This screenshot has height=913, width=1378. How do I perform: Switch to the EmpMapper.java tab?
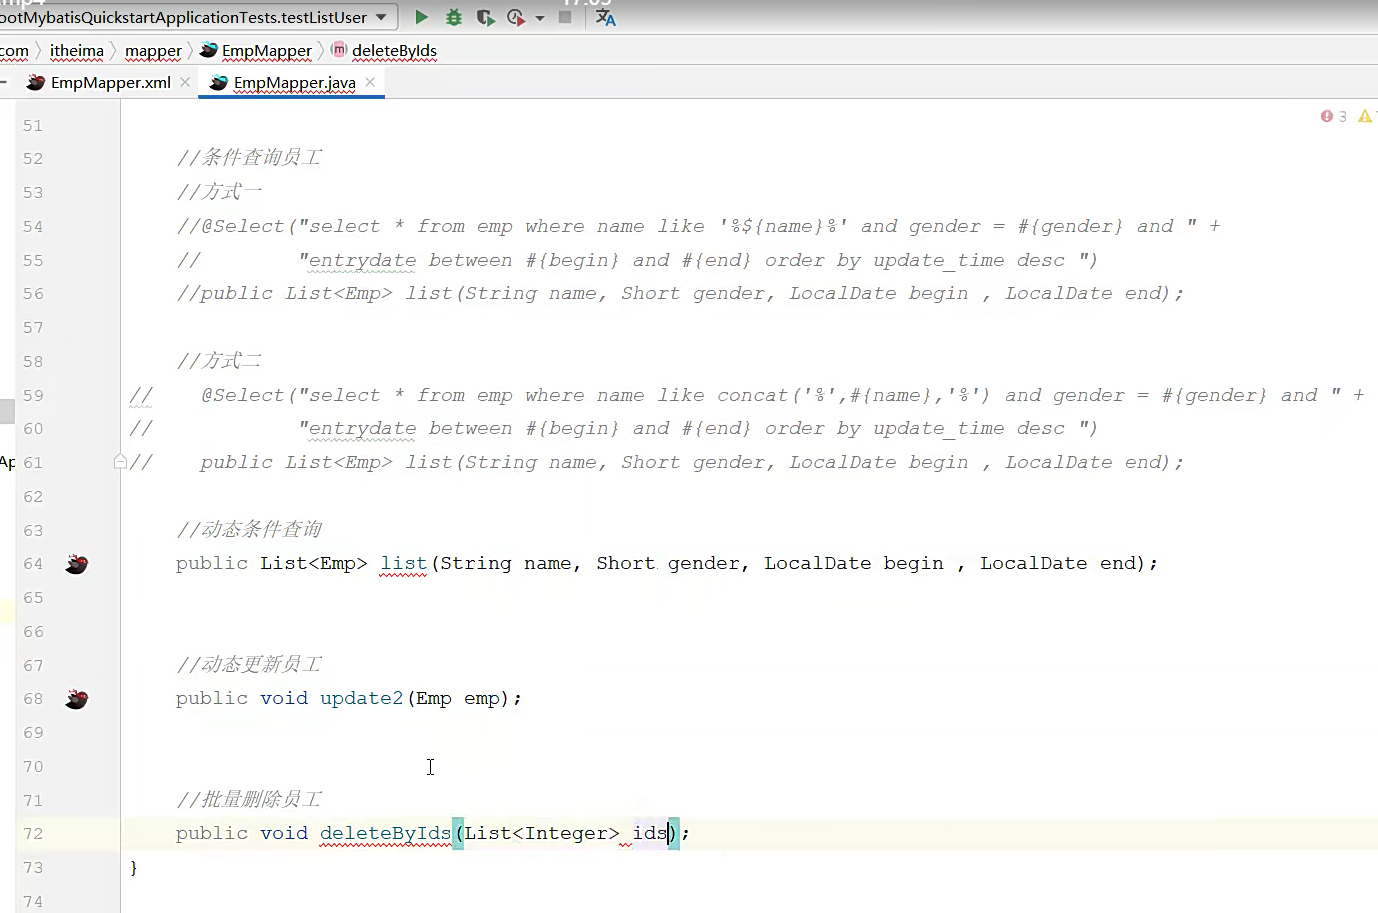point(294,83)
